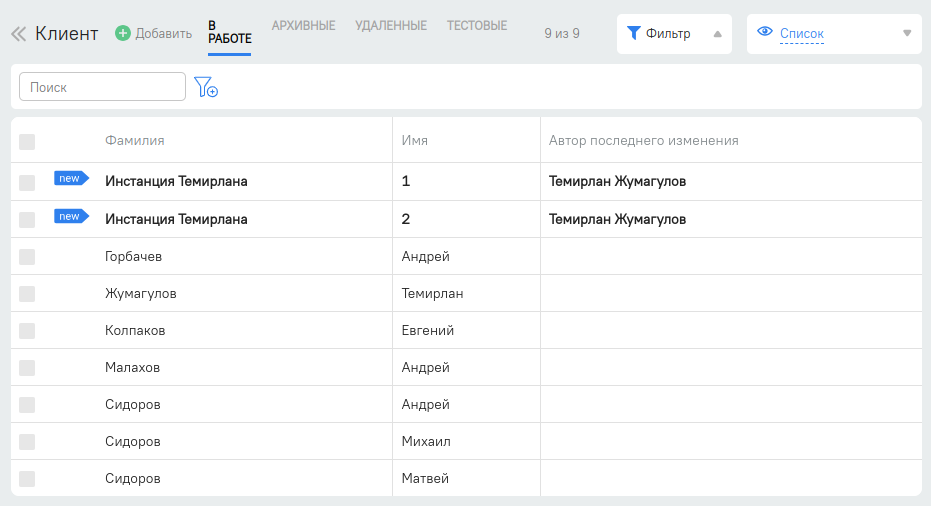Toggle the select-all checkbox in the header

pyautogui.click(x=27, y=142)
